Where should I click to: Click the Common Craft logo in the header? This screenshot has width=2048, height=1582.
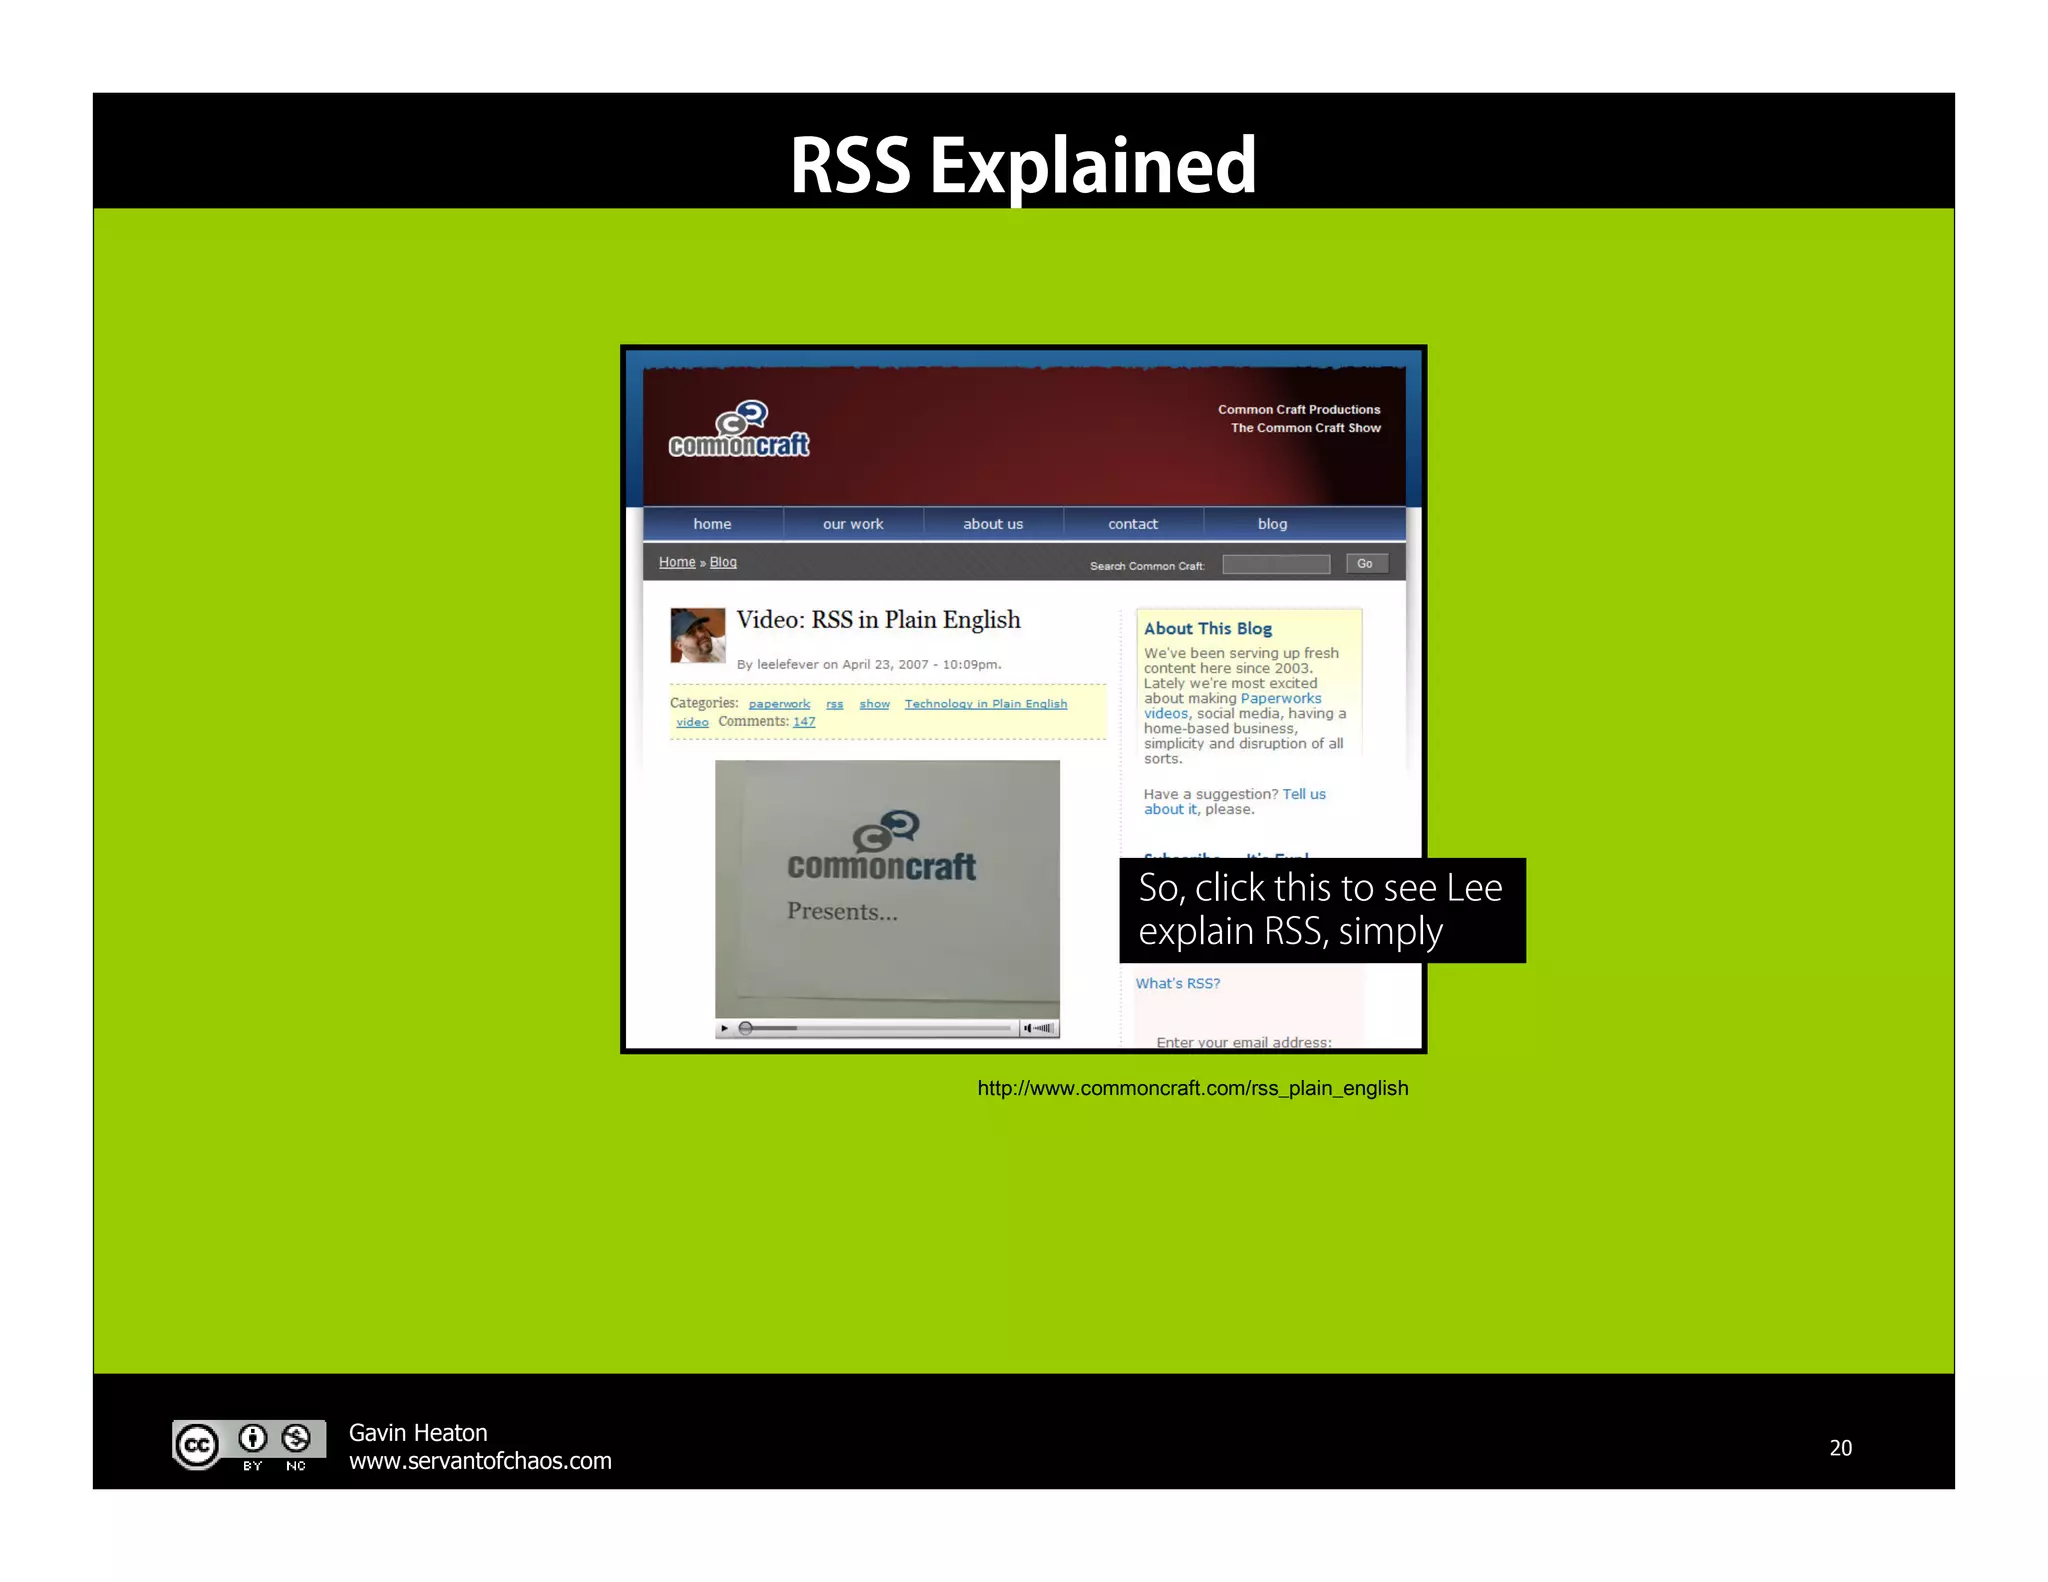[738, 431]
